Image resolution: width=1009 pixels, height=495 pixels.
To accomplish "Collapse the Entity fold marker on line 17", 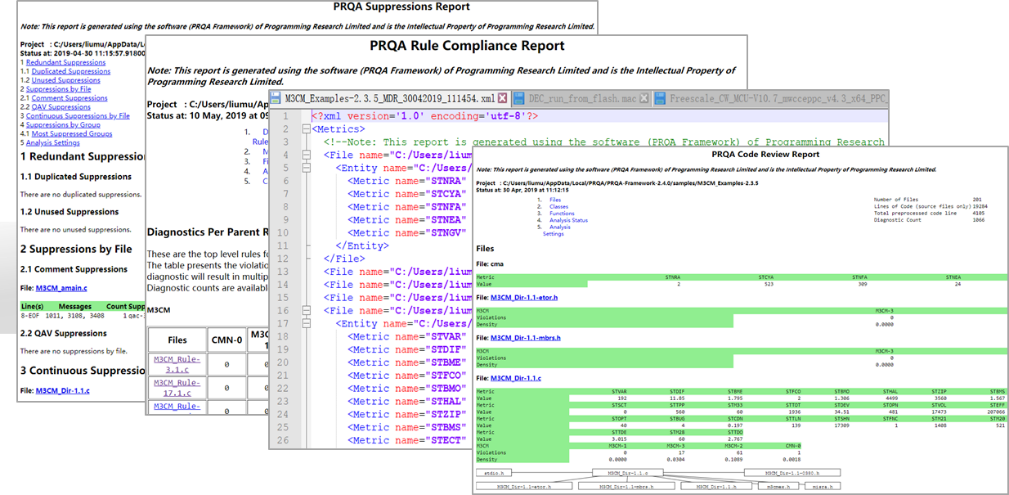I will pos(306,324).
